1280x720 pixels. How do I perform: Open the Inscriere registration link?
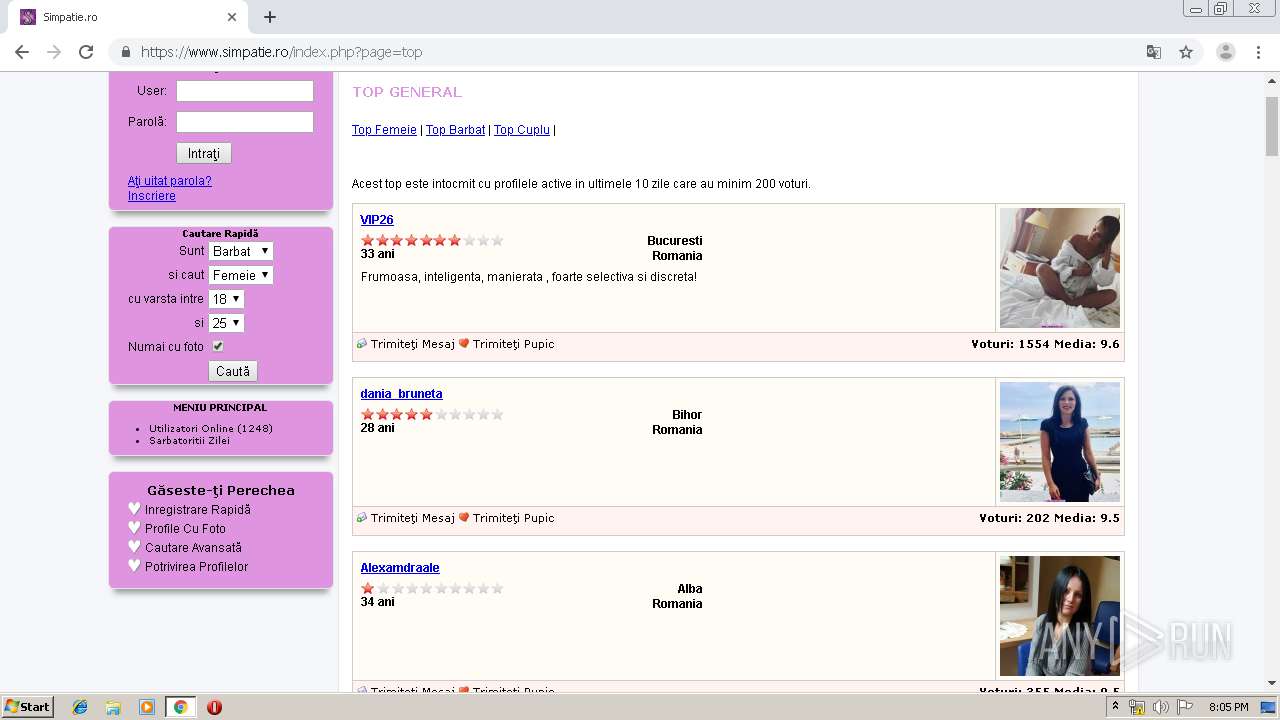tap(152, 196)
